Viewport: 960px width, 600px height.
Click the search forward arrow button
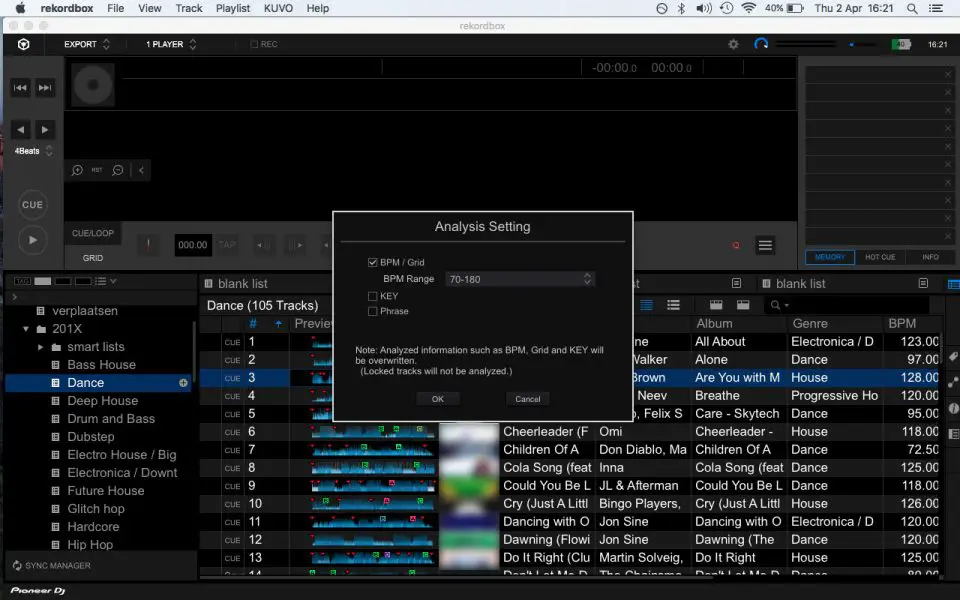pyautogui.click(x=45, y=130)
